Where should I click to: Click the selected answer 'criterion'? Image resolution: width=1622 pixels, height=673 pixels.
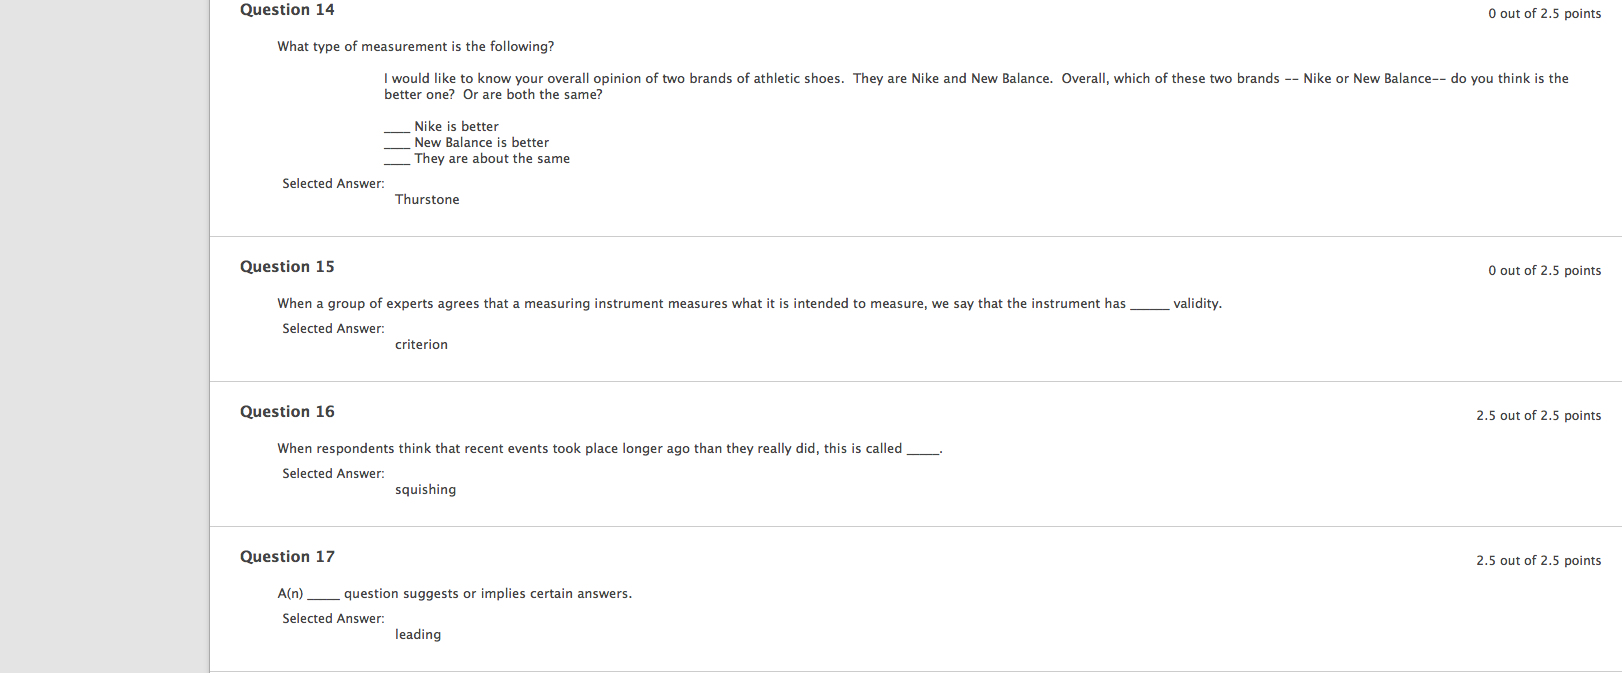(x=421, y=345)
